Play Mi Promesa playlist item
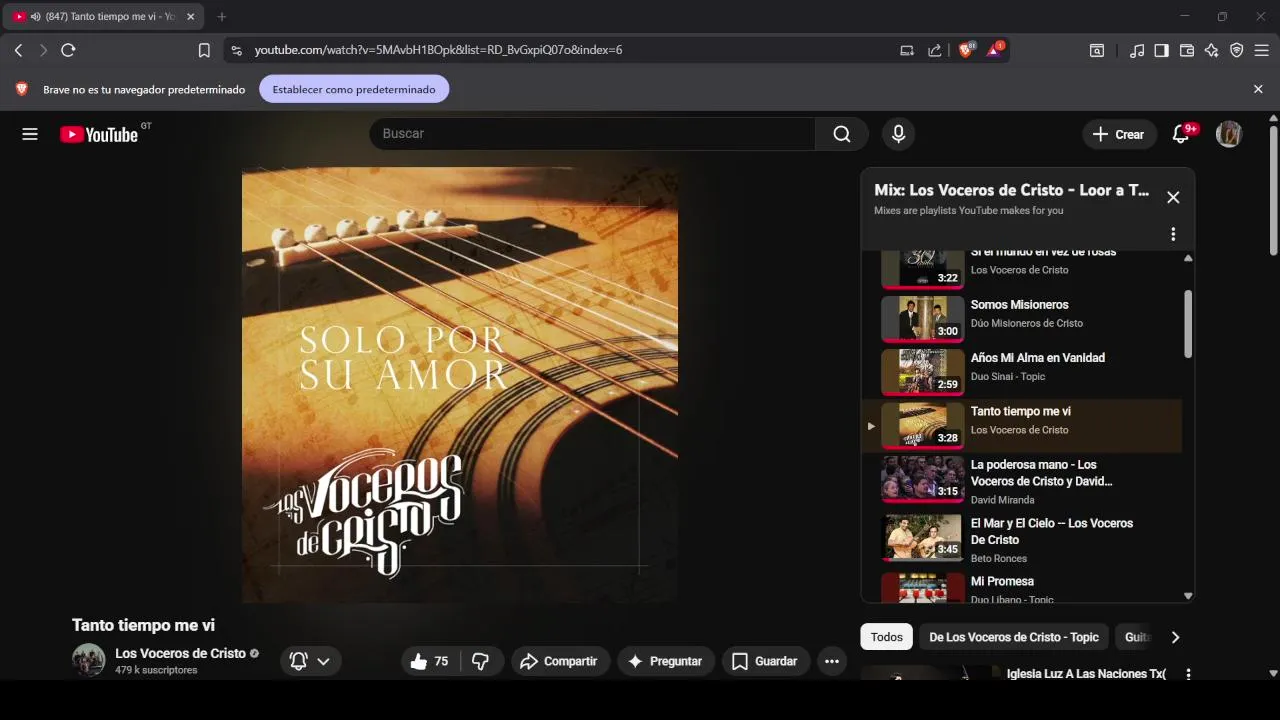The width and height of the screenshot is (1280, 720). (1021, 587)
